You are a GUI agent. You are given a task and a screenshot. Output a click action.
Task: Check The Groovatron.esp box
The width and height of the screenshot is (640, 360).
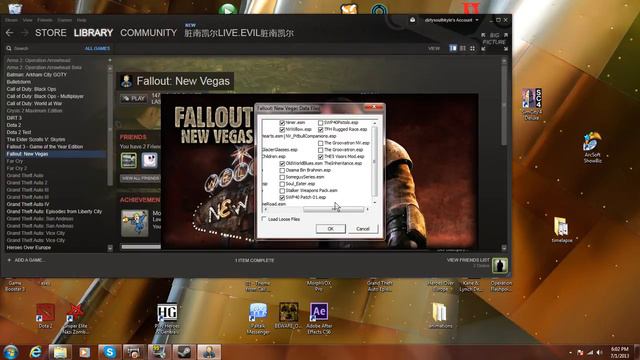pos(321,150)
